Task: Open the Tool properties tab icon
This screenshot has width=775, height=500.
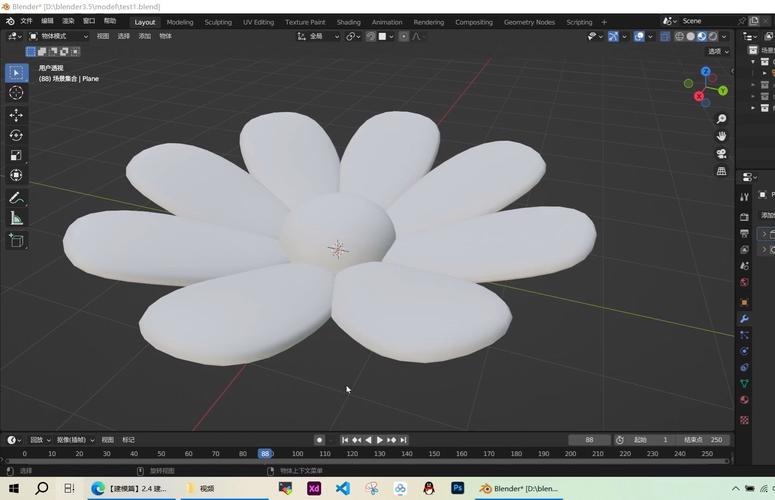Action: tap(744, 197)
